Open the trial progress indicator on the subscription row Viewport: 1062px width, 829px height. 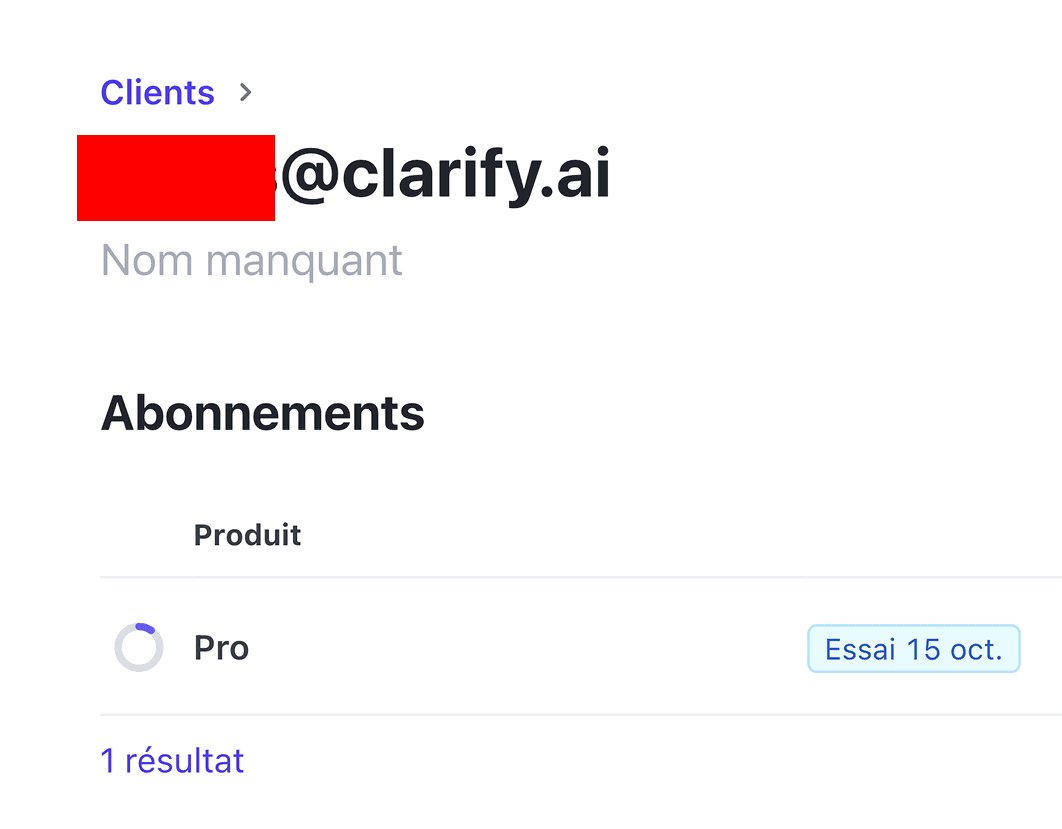click(139, 647)
